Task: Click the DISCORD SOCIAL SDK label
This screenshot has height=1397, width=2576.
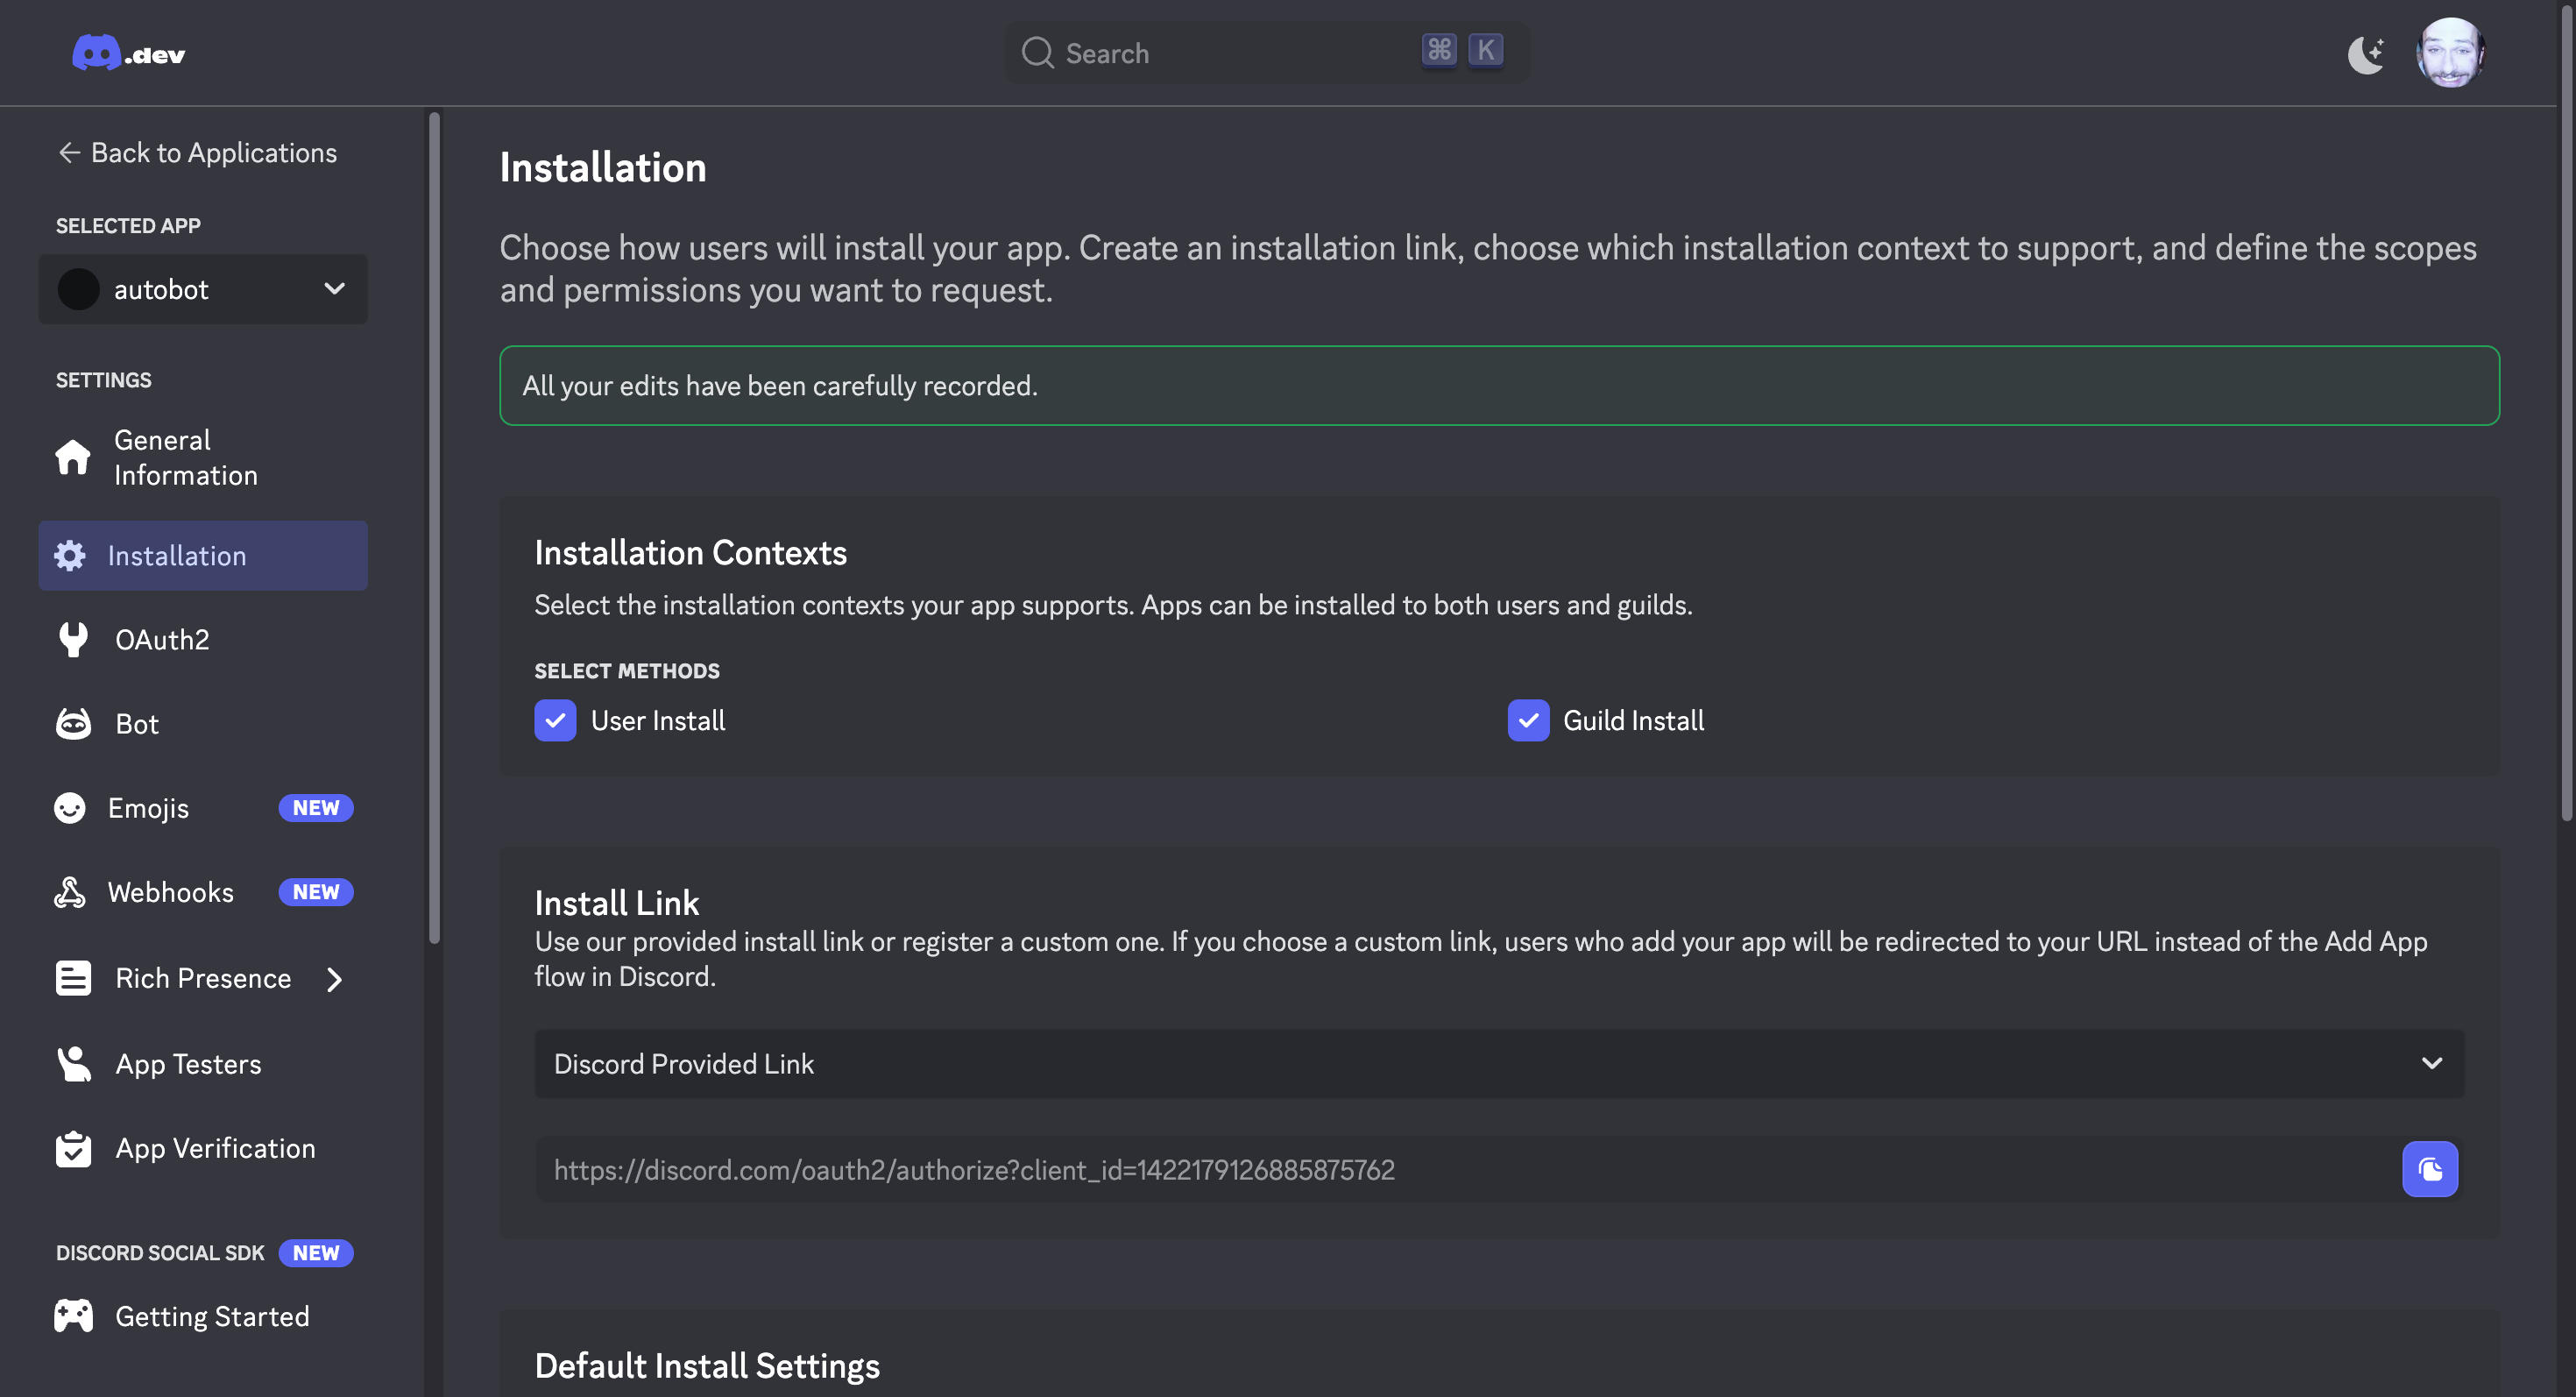Action: (160, 1253)
